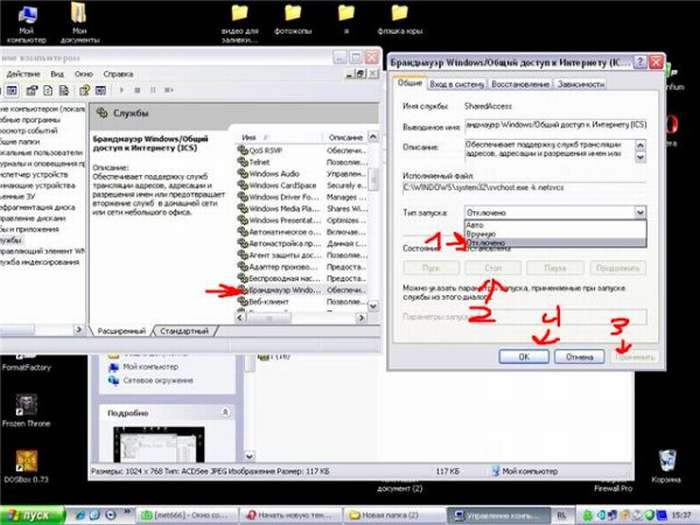
Task: Click the up arrow of the services list scrollbar
Action: click(x=373, y=136)
